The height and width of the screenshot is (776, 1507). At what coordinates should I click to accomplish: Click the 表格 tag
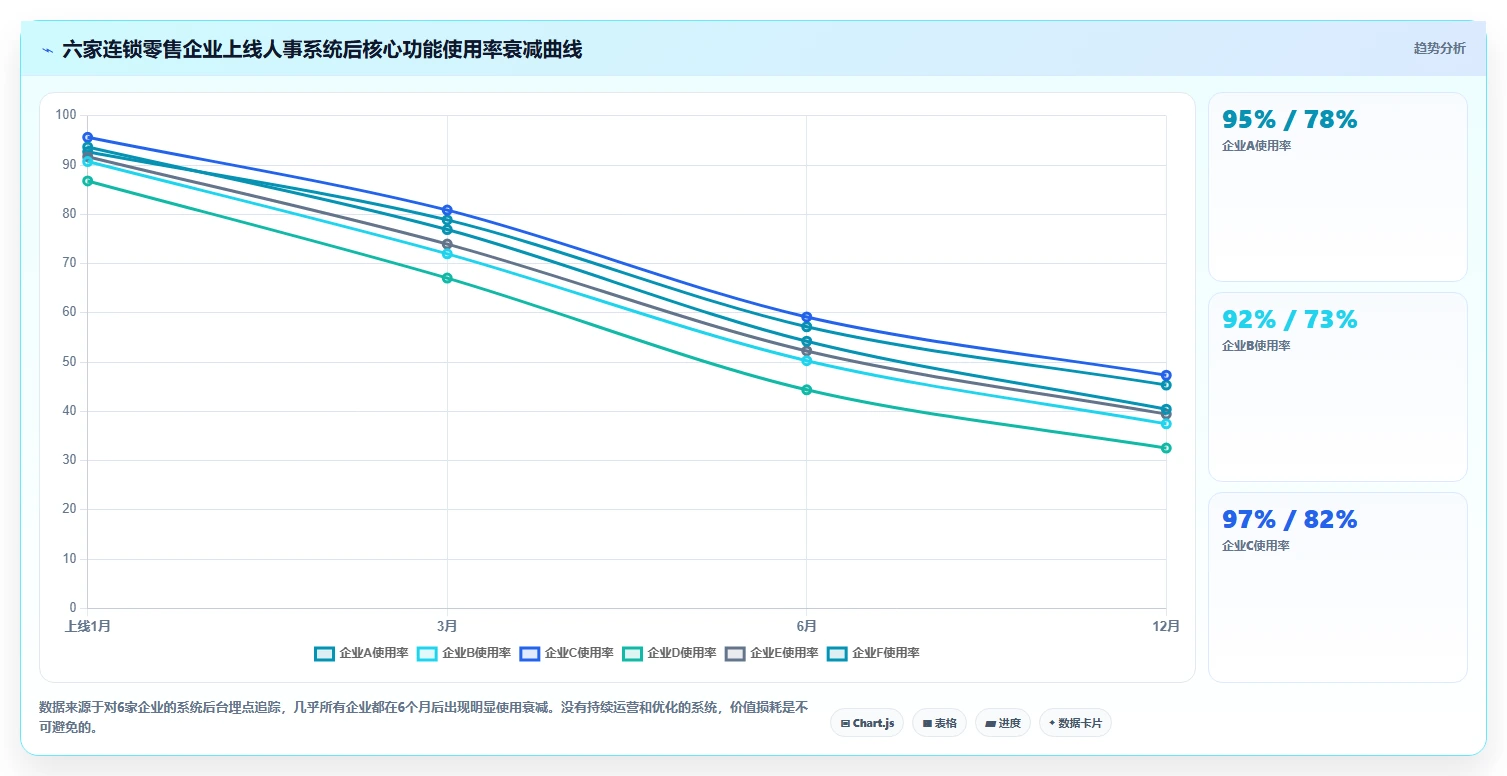[939, 723]
